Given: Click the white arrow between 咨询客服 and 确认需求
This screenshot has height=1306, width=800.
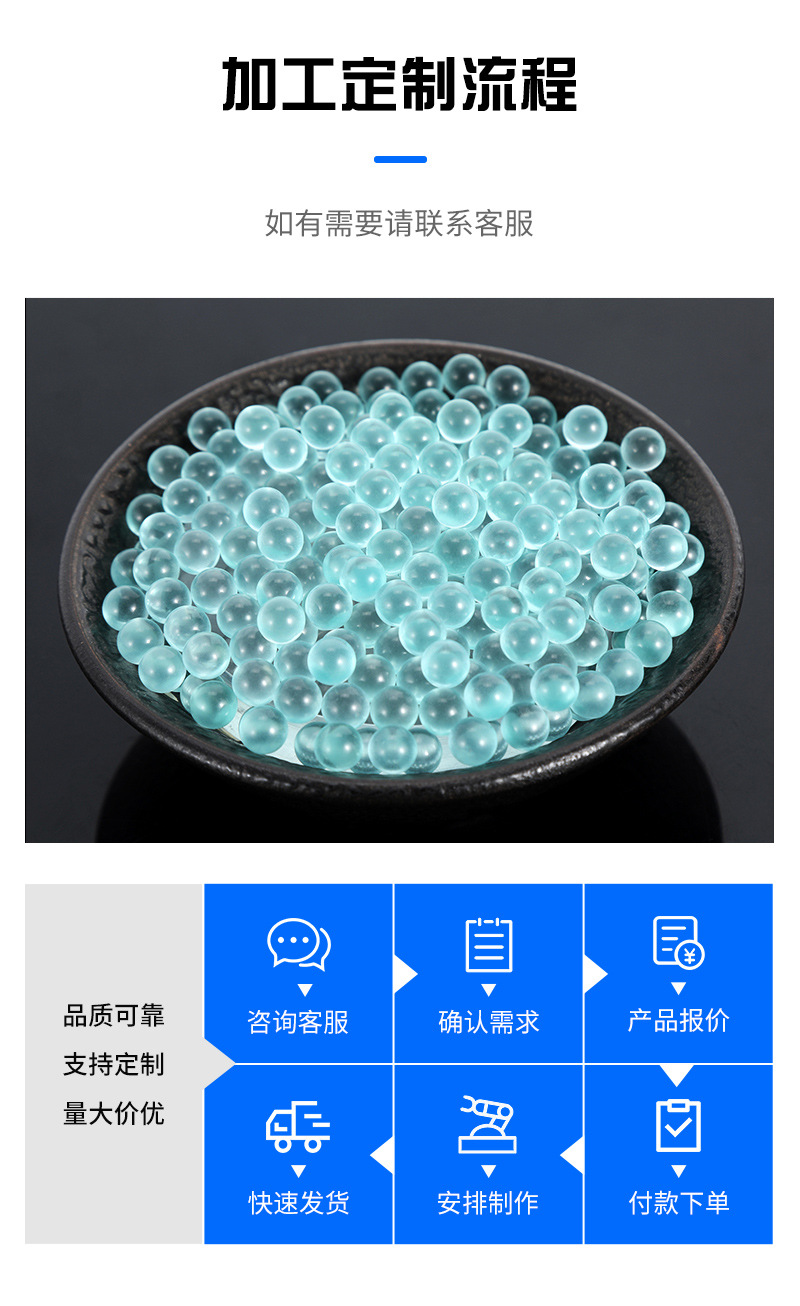Looking at the screenshot, I should [x=406, y=974].
